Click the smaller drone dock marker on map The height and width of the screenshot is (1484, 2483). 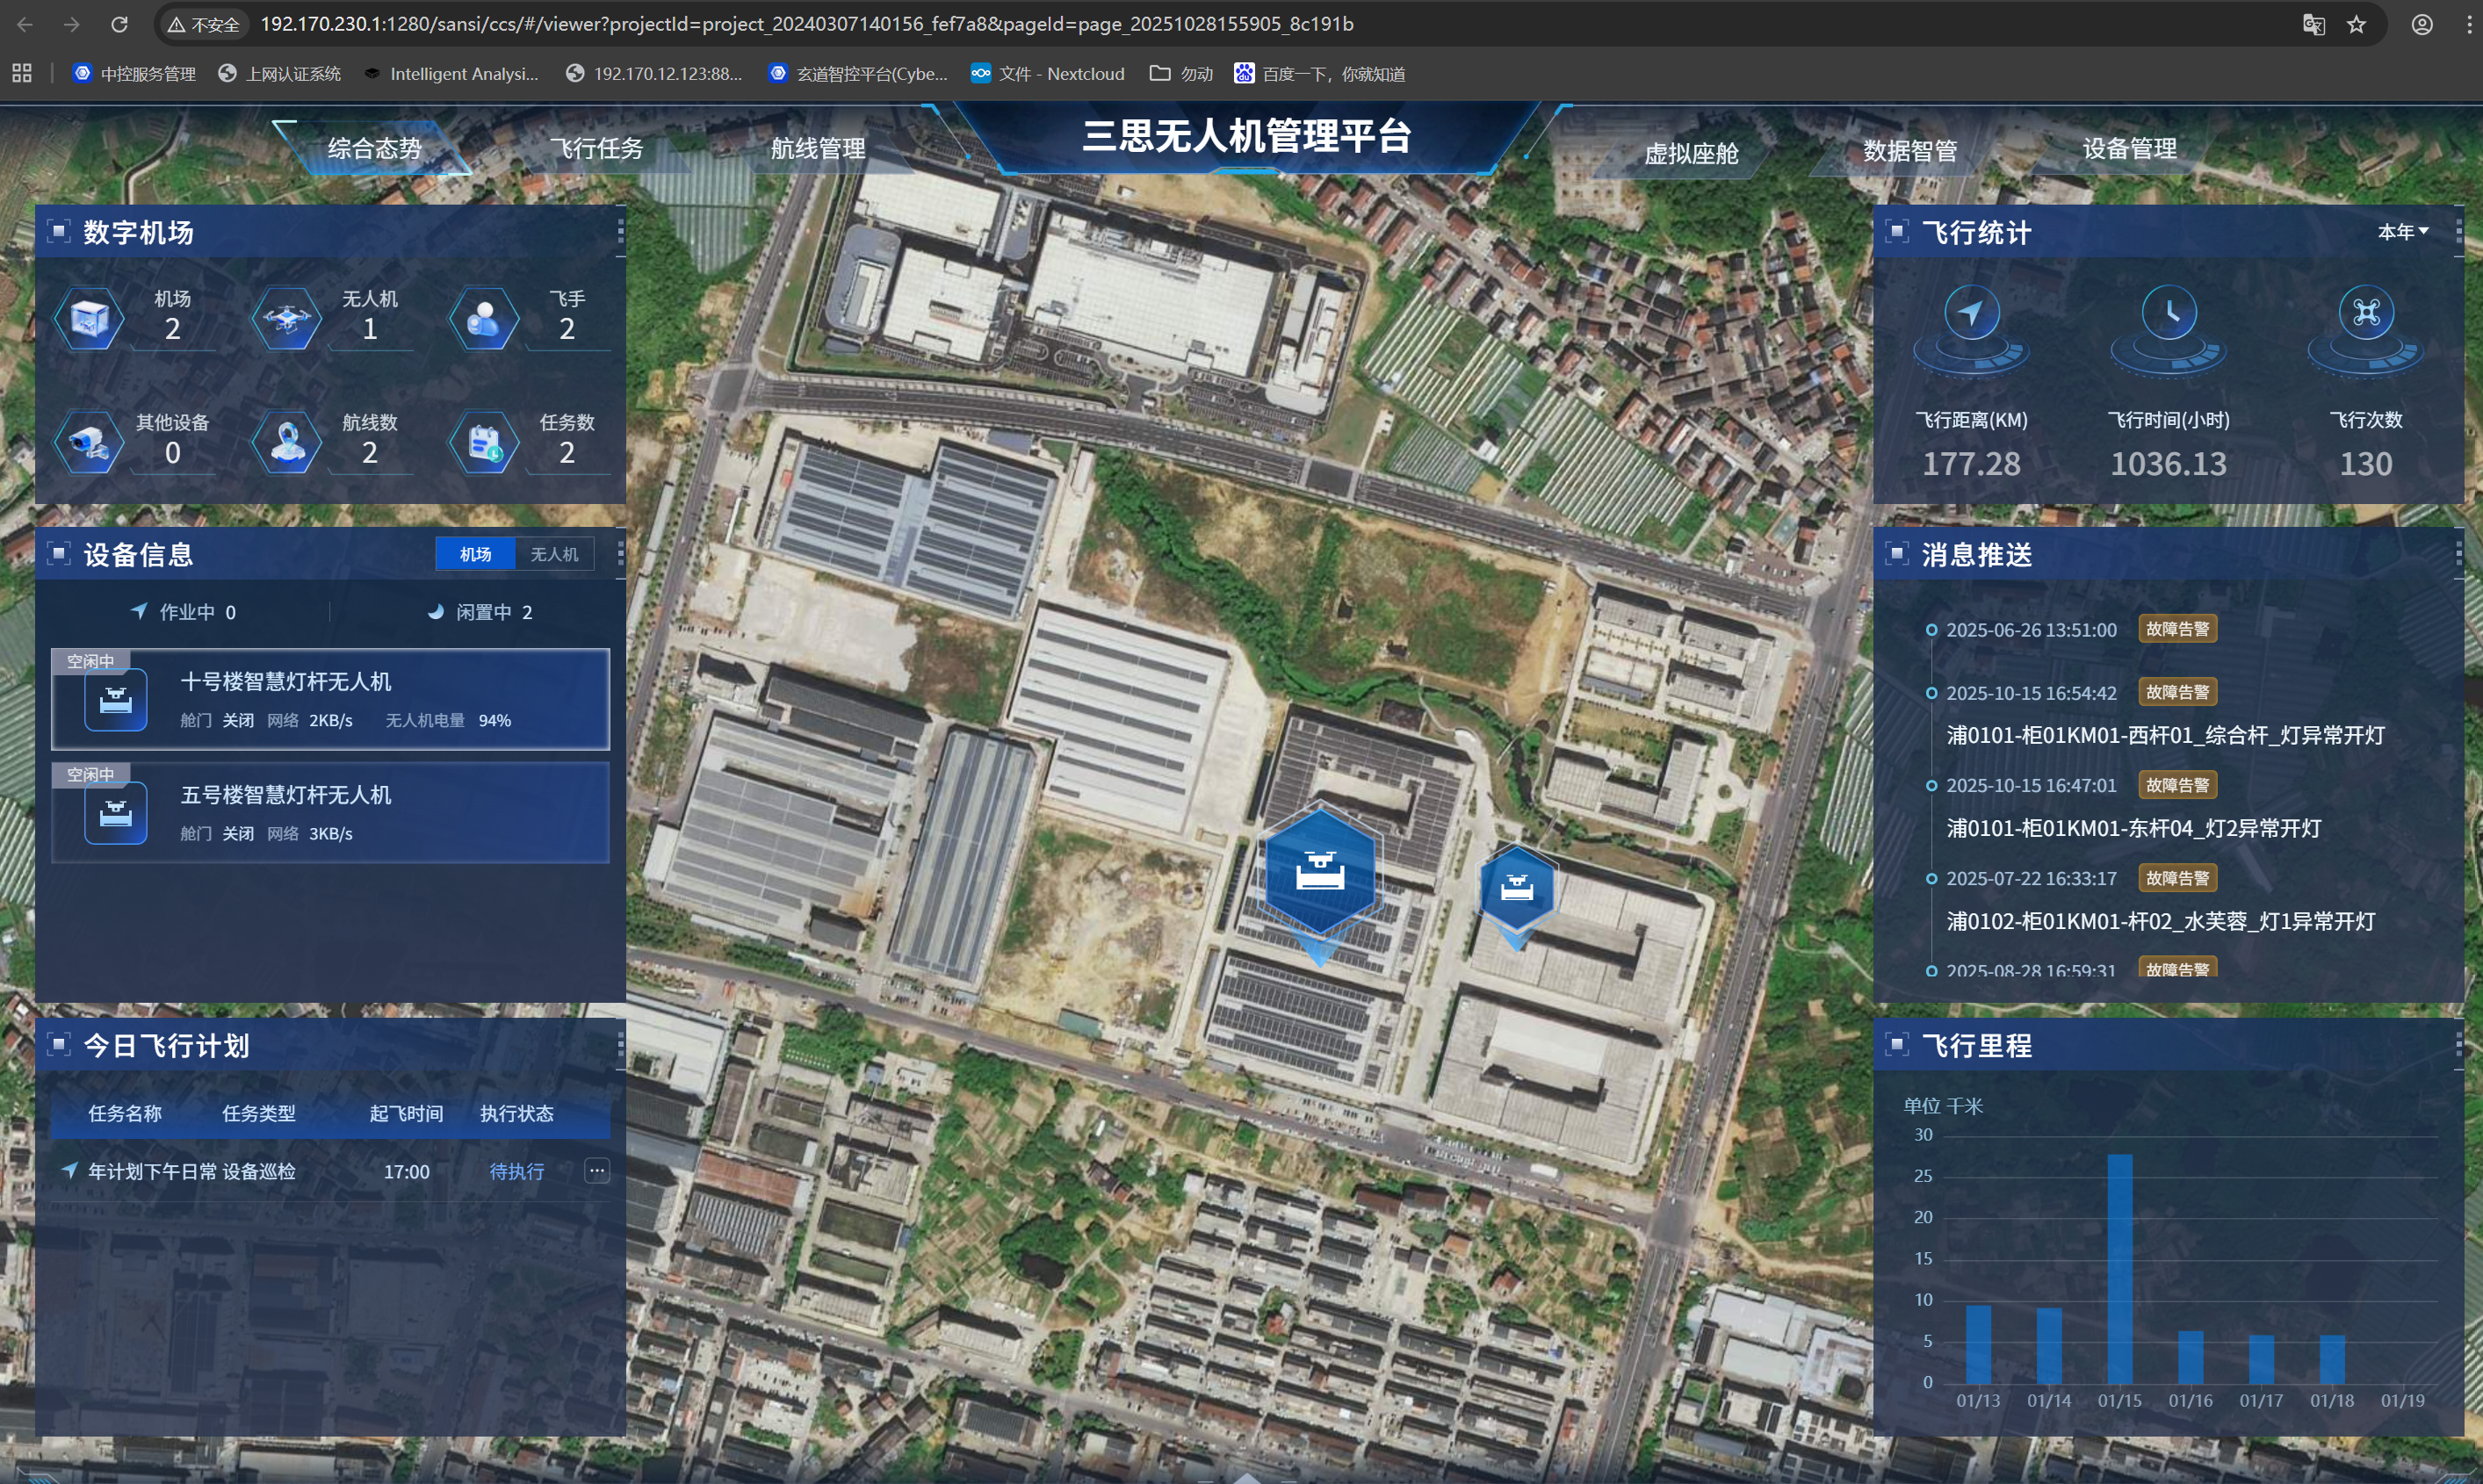click(x=1516, y=888)
